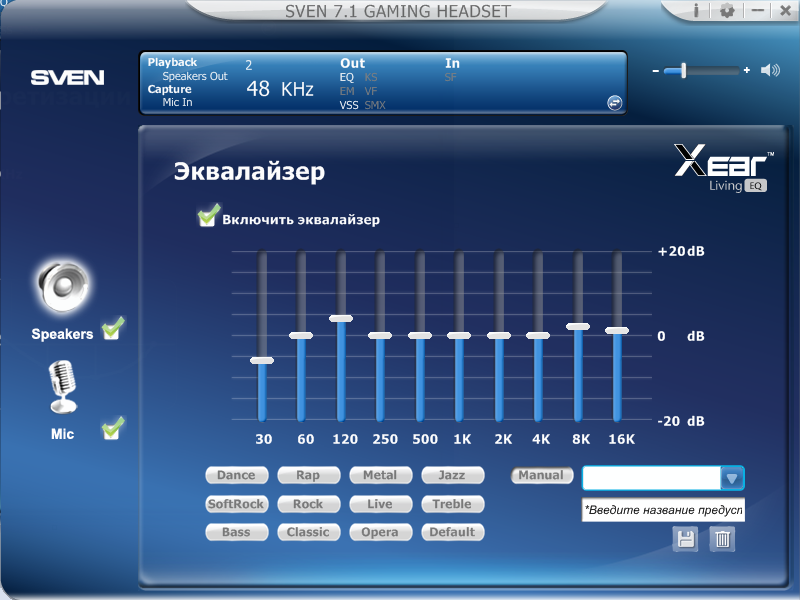Toggle the Speakers enabled checkmark
This screenshot has width=800, height=600.
point(113,329)
